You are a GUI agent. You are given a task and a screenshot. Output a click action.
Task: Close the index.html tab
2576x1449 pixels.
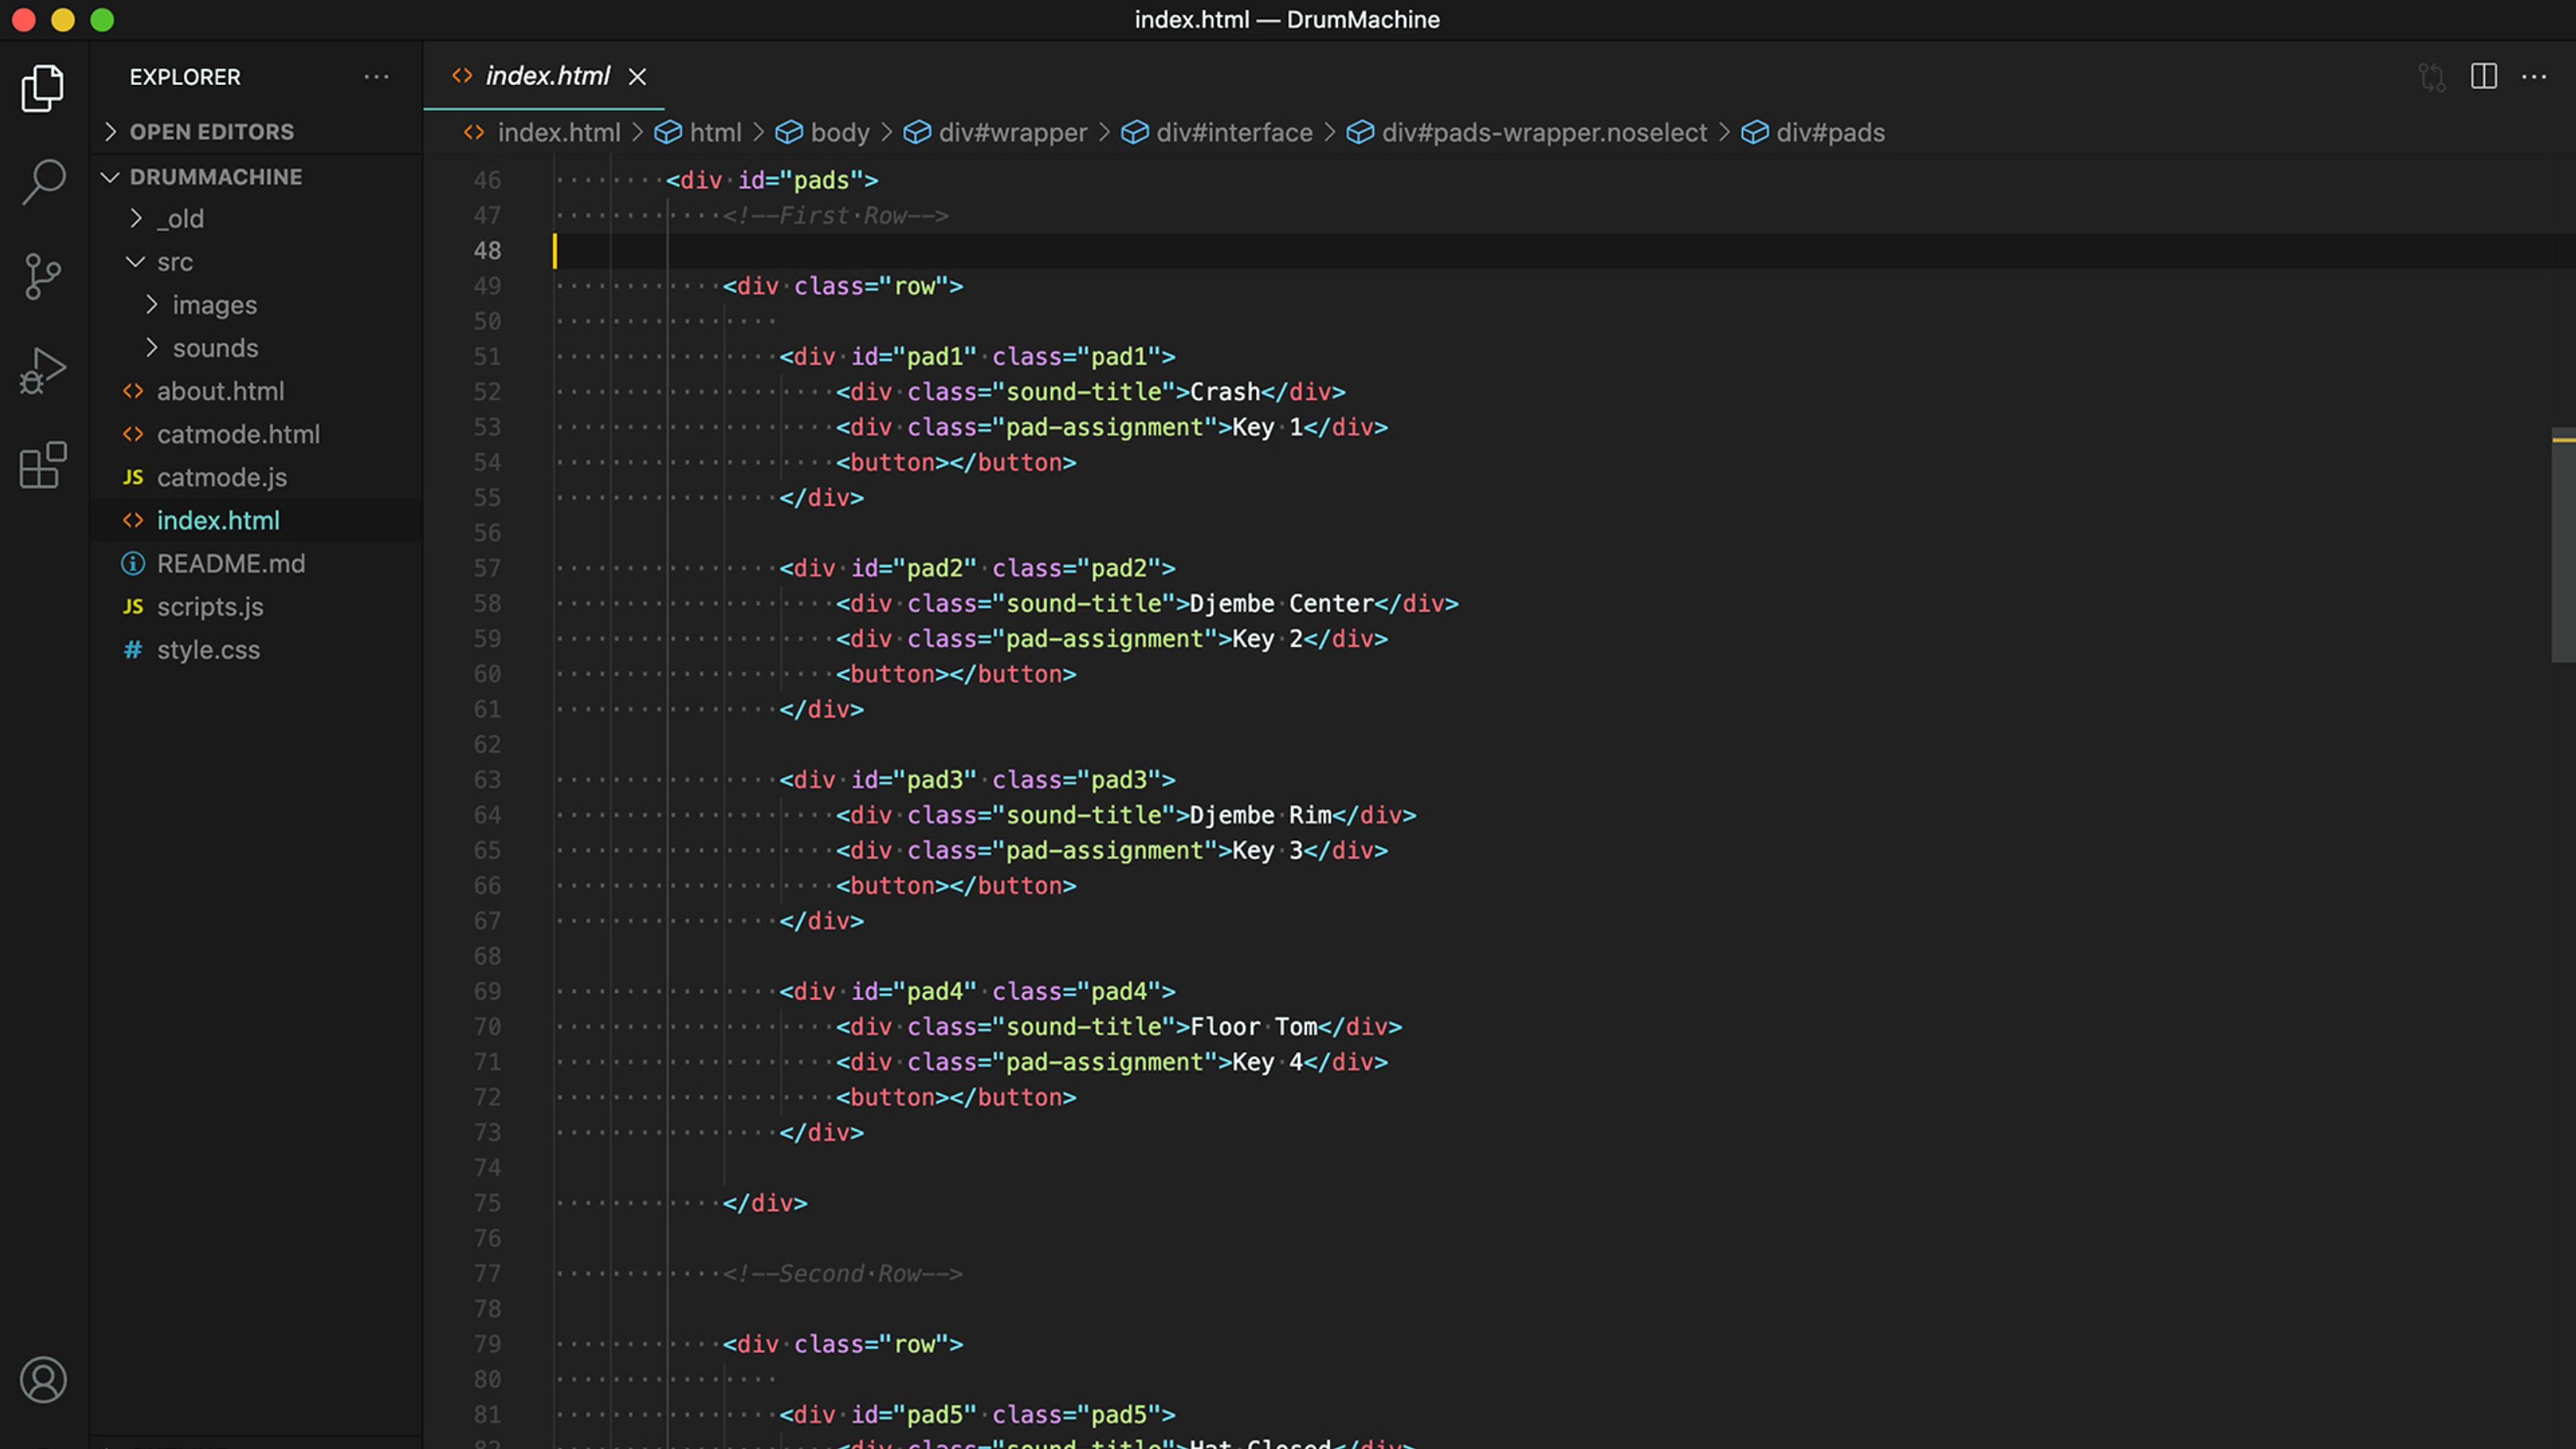[637, 77]
